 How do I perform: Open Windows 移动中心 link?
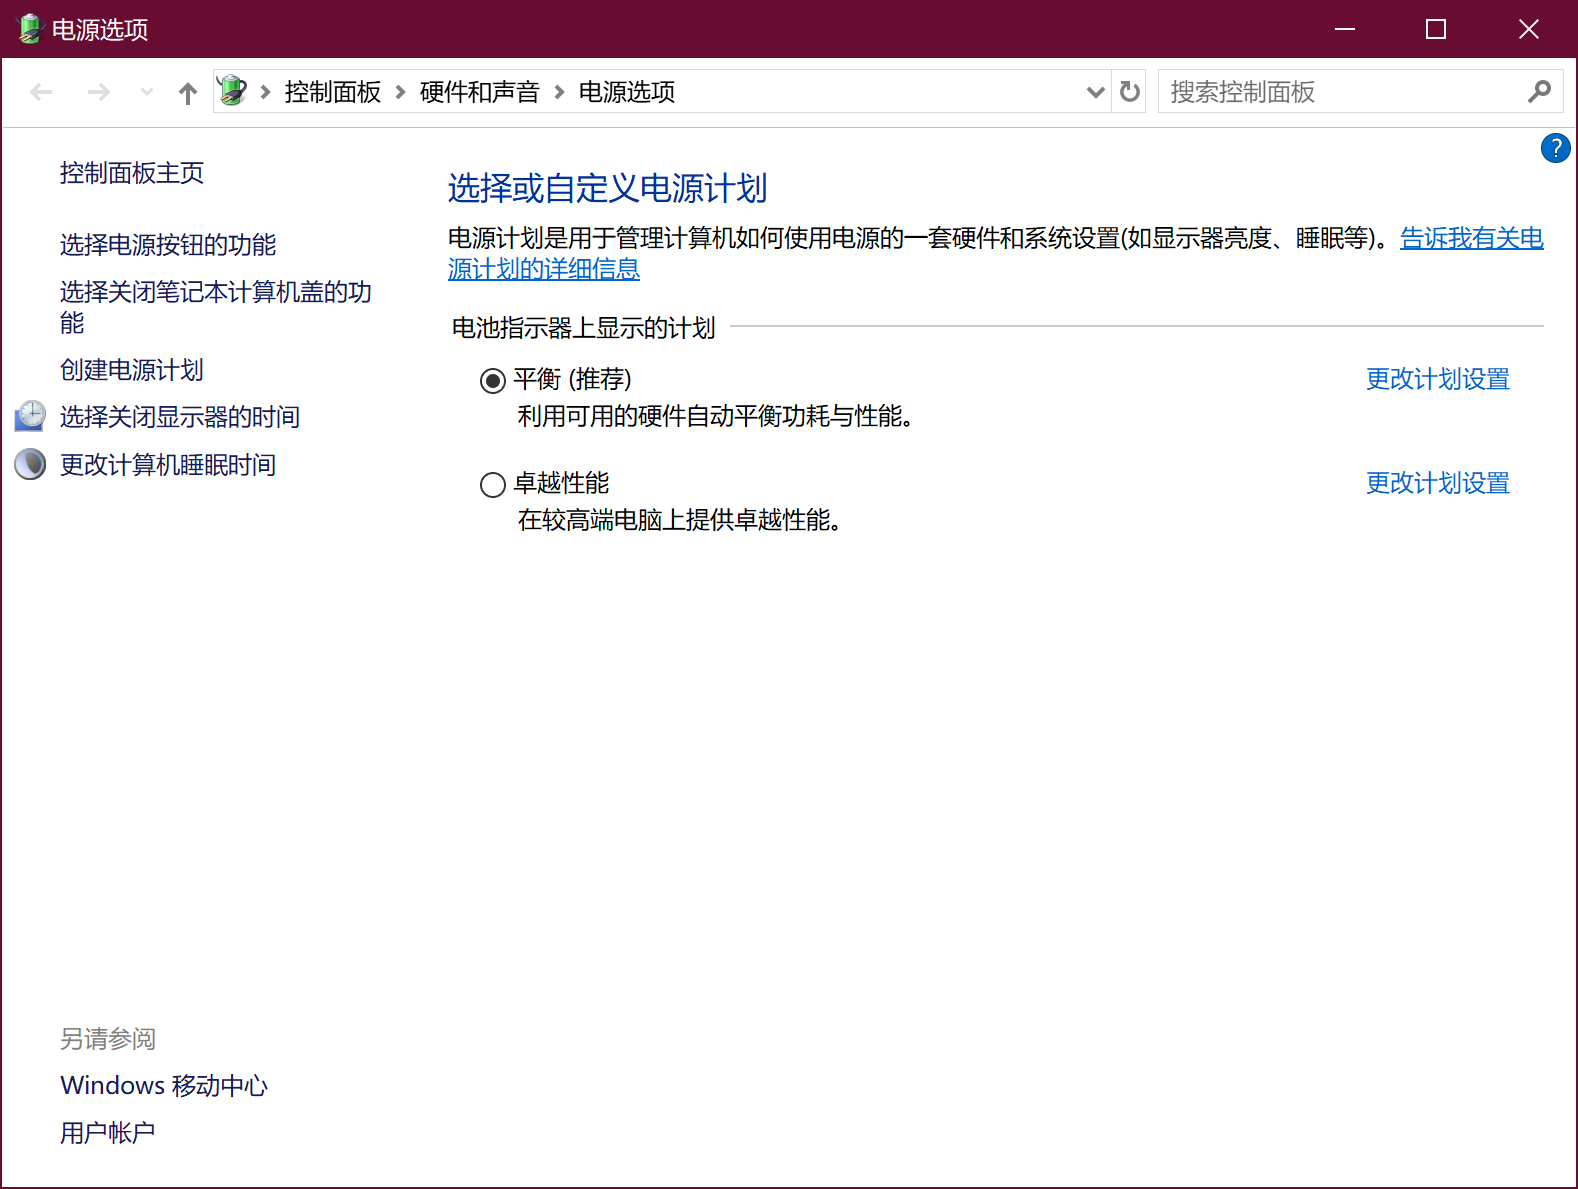tap(164, 1085)
